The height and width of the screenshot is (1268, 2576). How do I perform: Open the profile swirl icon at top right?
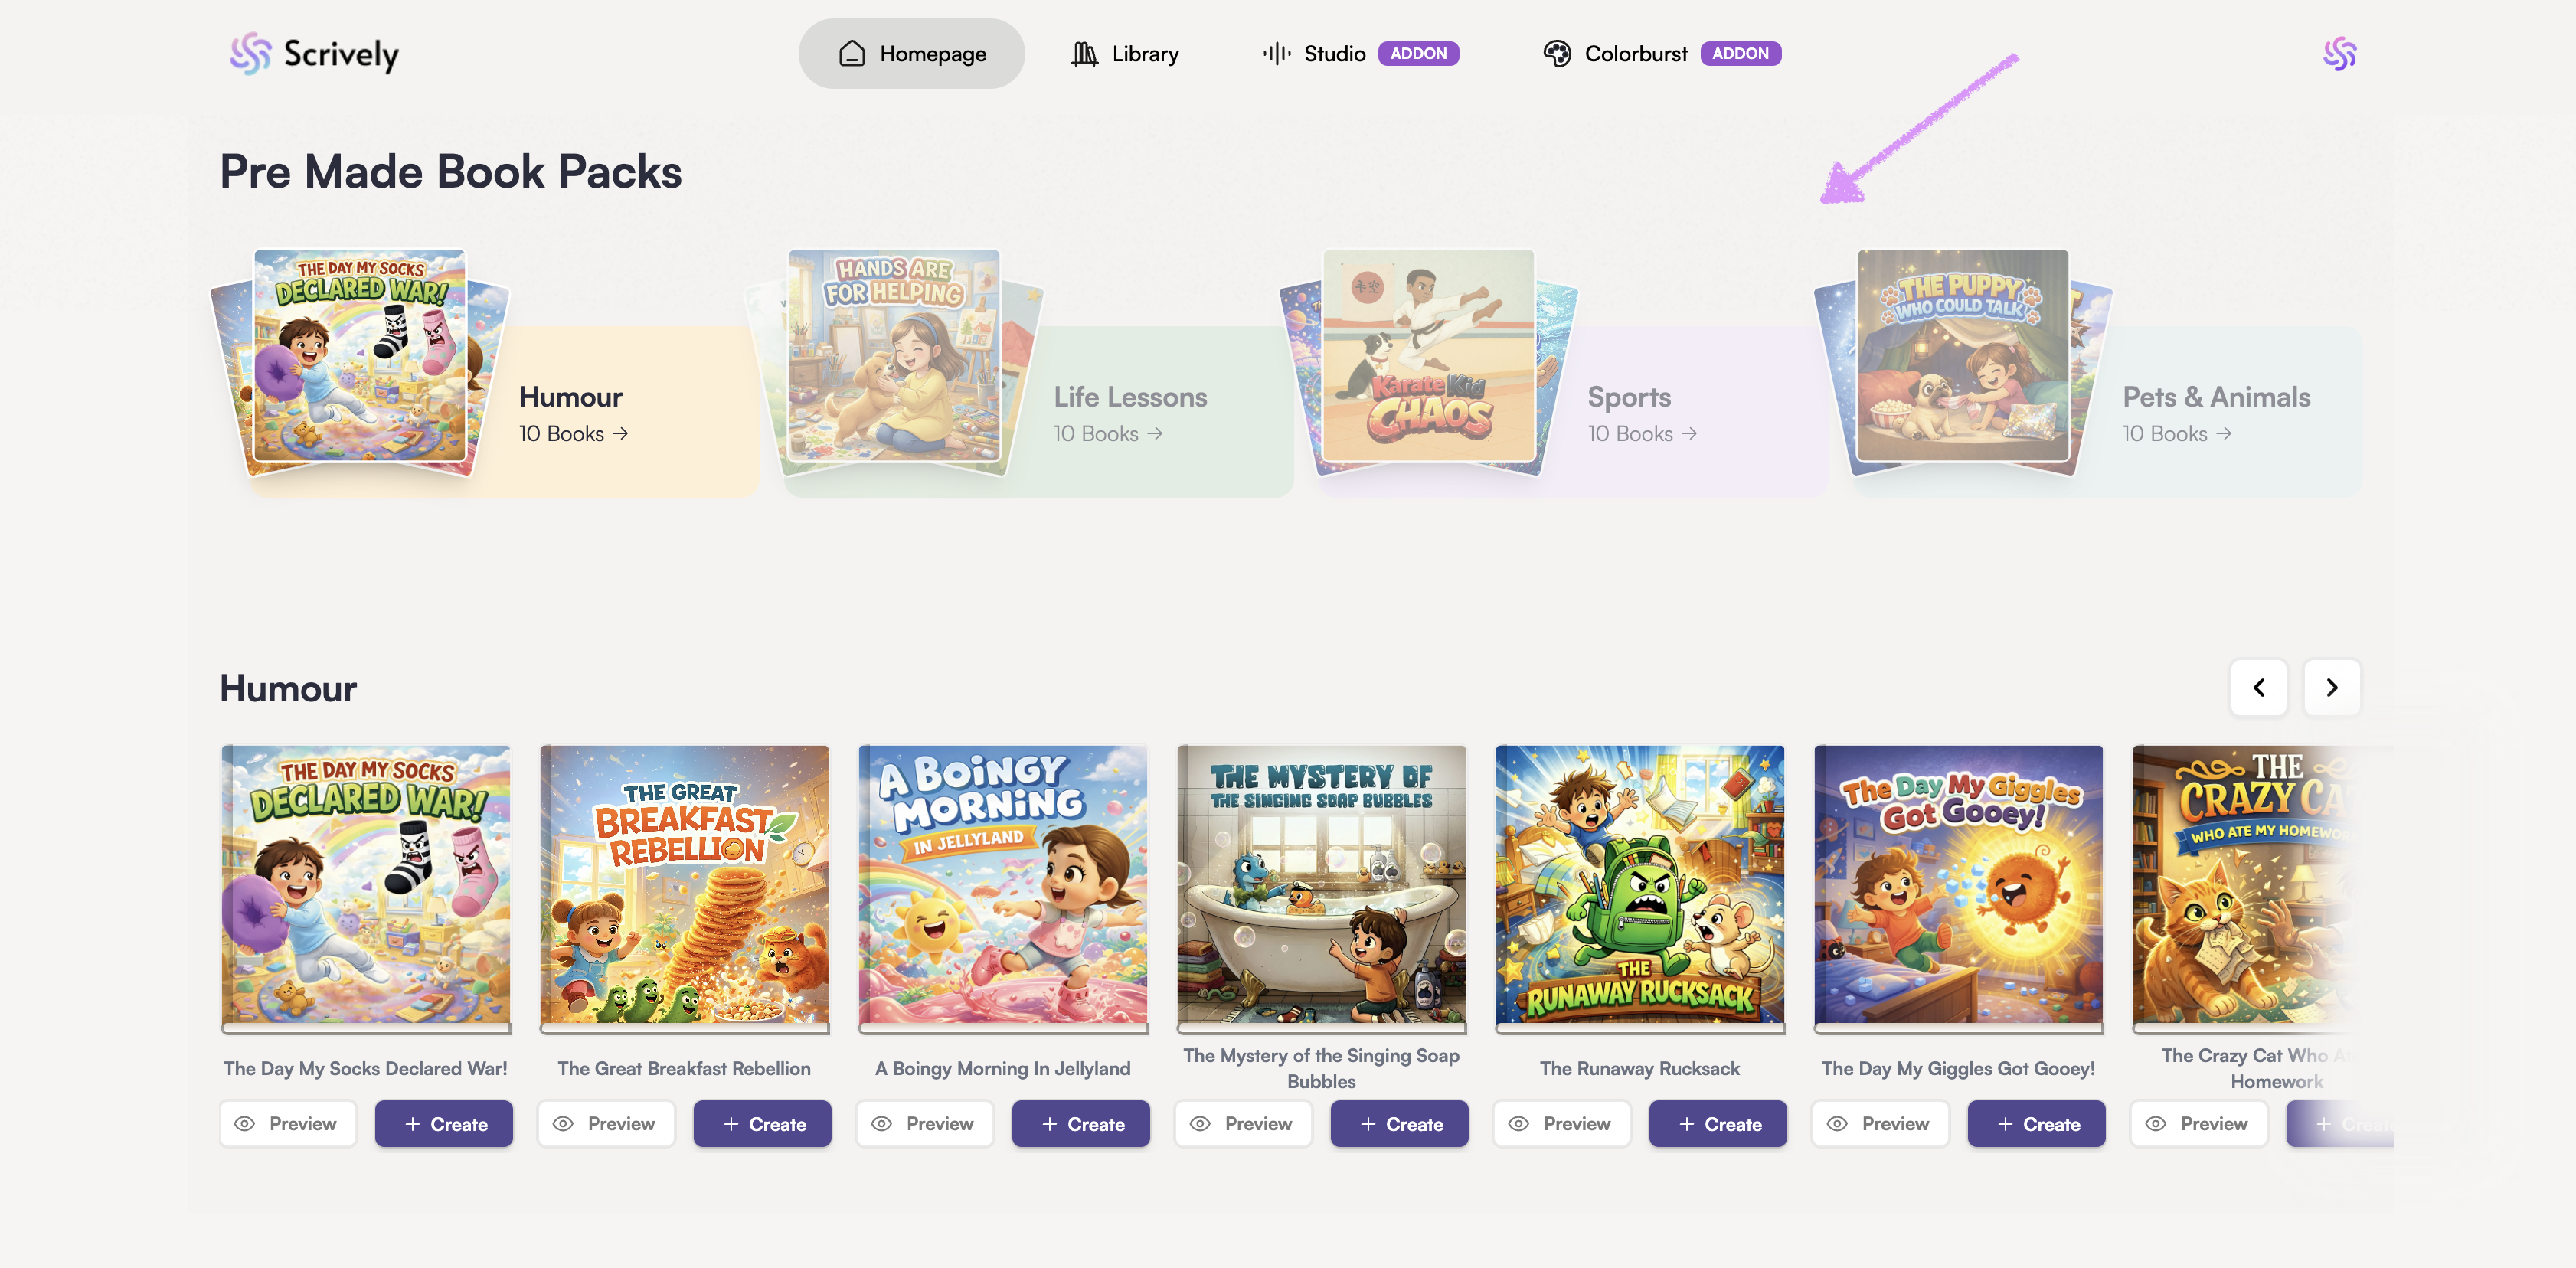tap(2339, 54)
